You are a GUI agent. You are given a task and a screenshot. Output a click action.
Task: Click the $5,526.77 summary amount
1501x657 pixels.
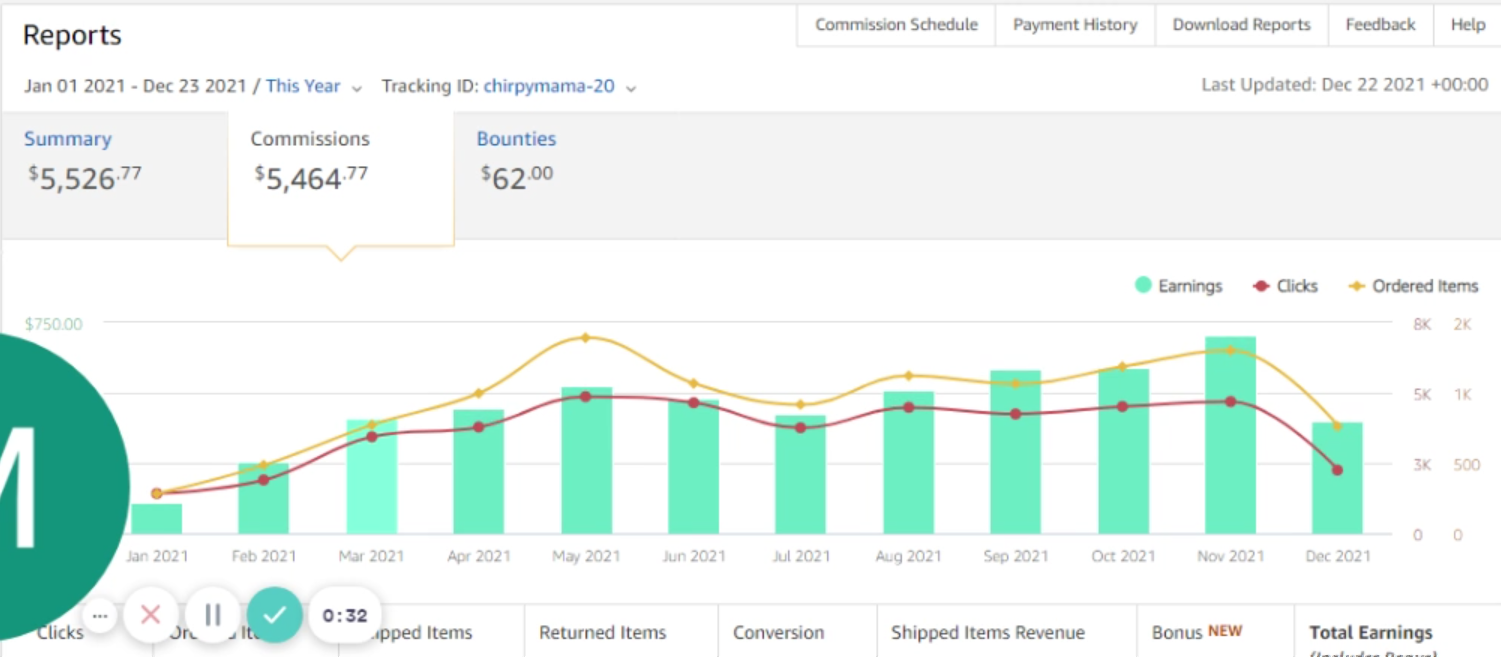pyautogui.click(x=85, y=178)
